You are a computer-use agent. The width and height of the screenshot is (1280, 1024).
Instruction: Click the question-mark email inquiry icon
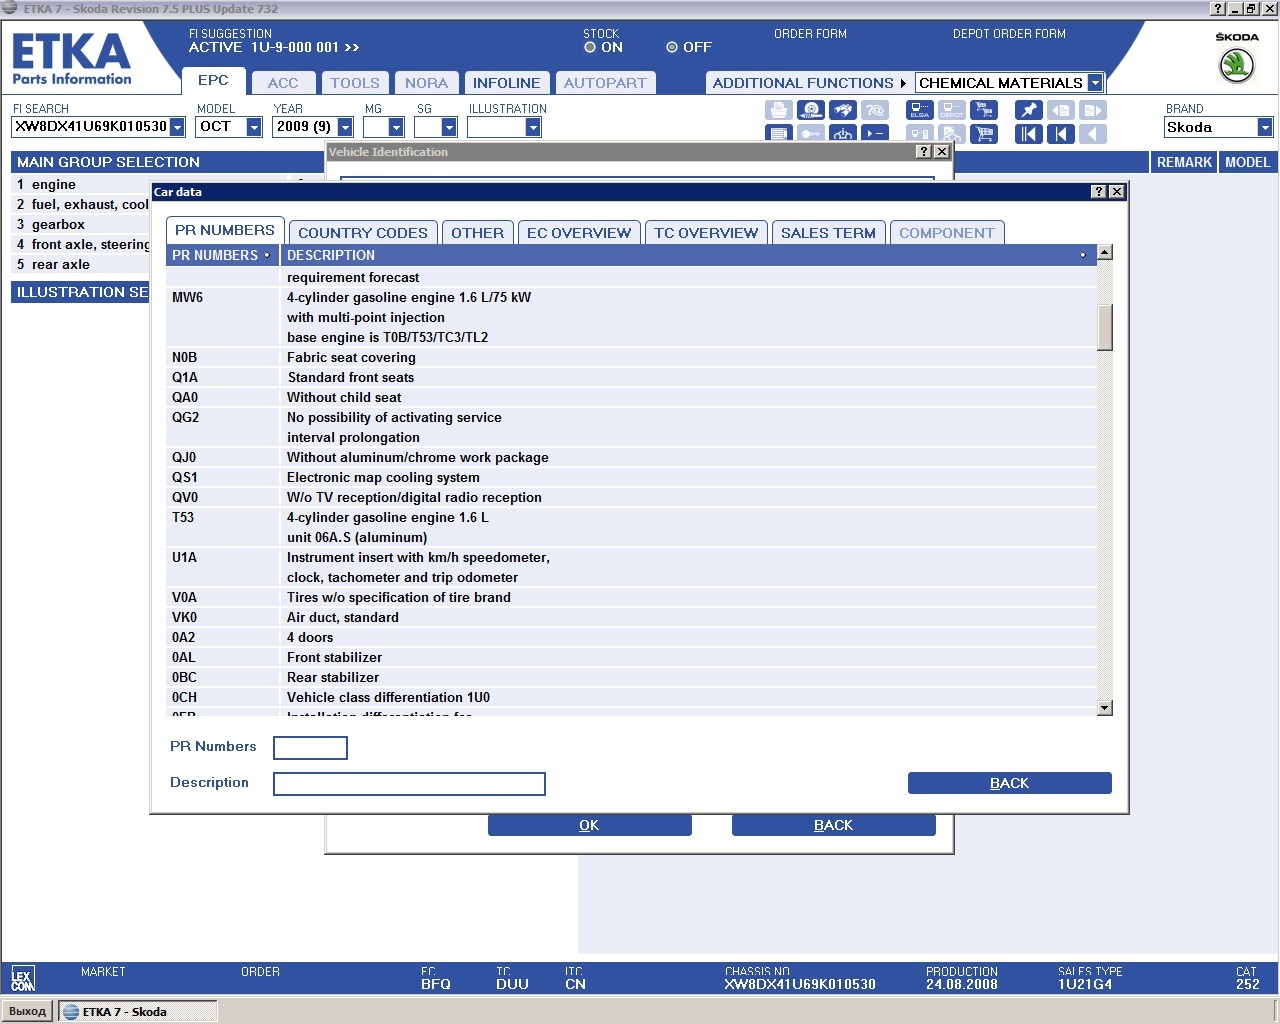[875, 110]
